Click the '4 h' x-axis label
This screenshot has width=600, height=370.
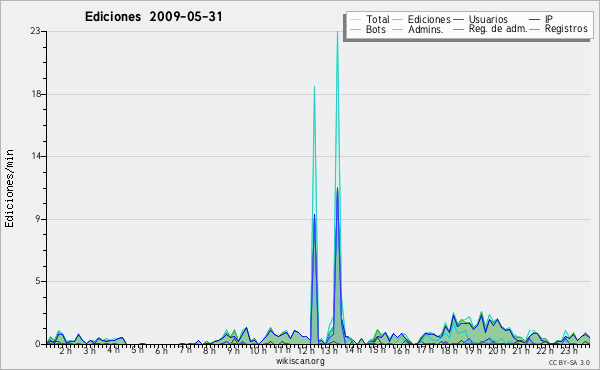tap(113, 350)
